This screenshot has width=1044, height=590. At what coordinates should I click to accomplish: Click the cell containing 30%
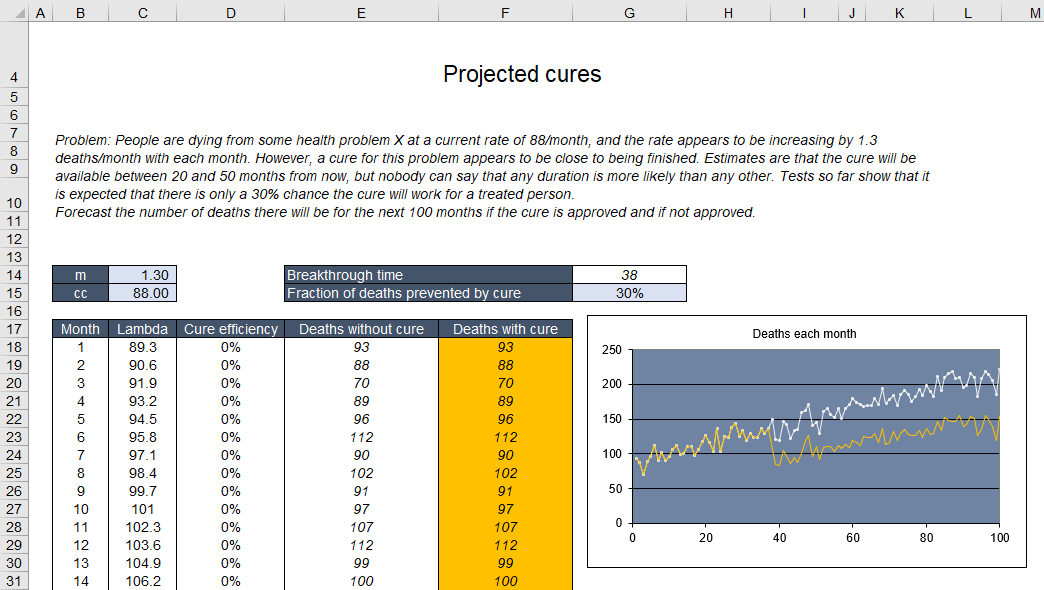click(629, 293)
